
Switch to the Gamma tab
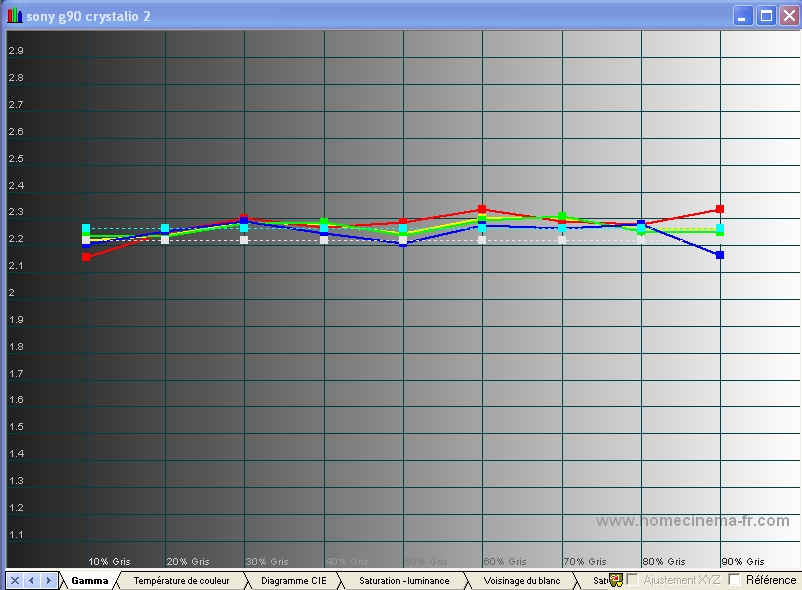[x=90, y=581]
